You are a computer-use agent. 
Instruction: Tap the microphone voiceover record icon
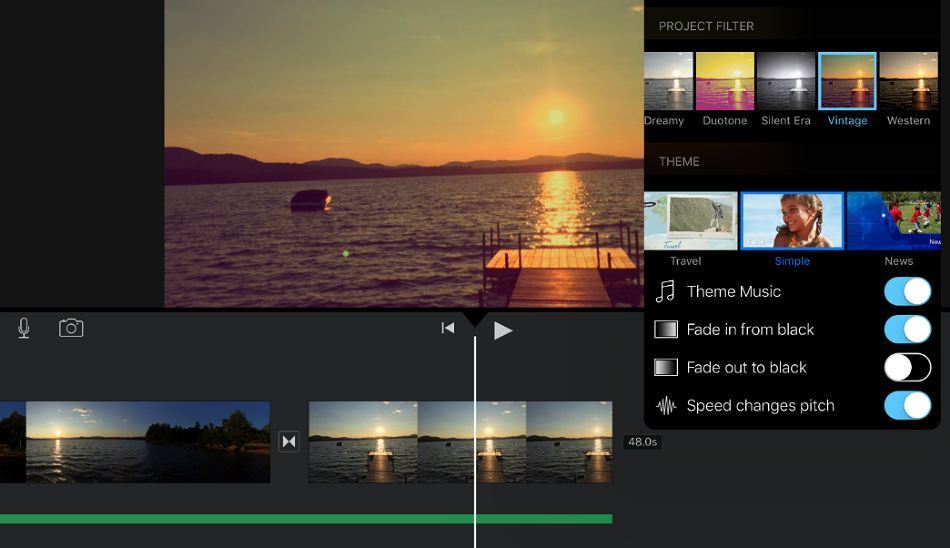click(x=24, y=328)
